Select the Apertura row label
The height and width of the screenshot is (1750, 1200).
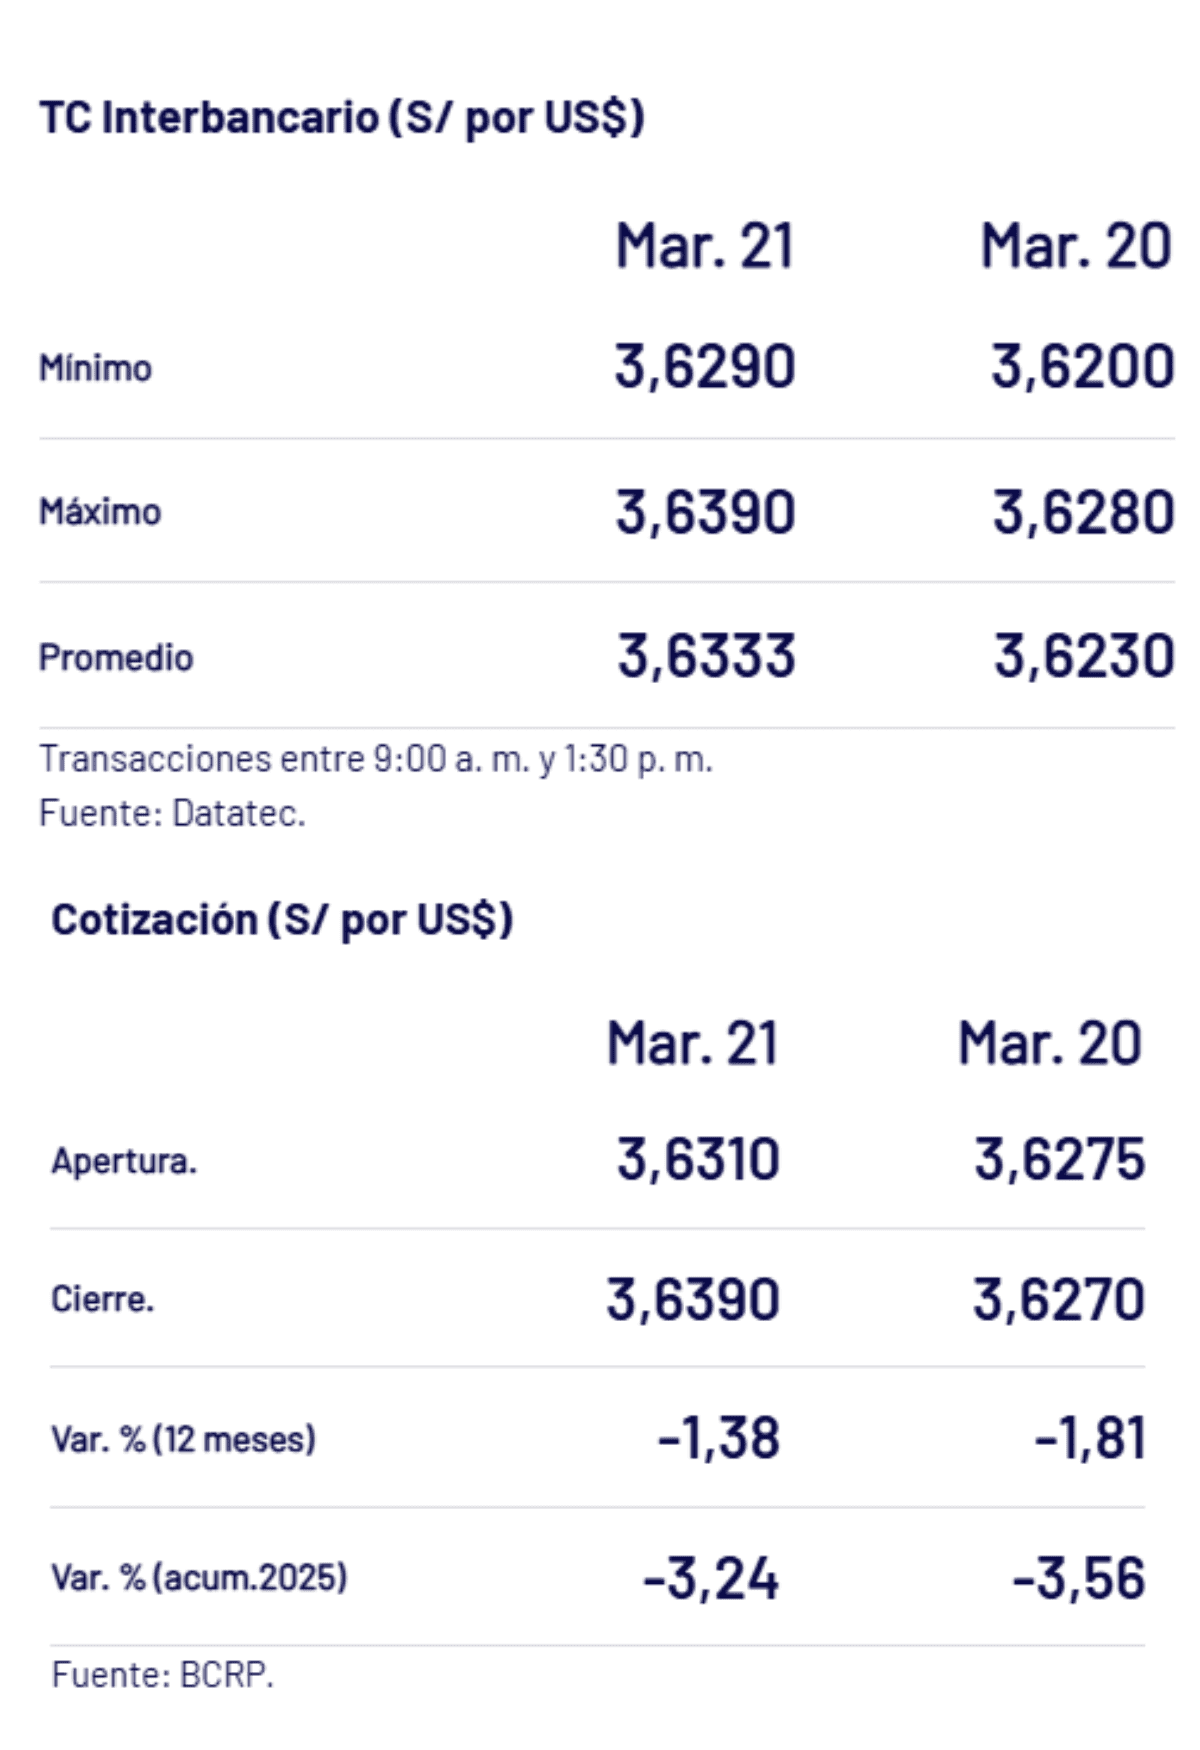[x=124, y=1161]
